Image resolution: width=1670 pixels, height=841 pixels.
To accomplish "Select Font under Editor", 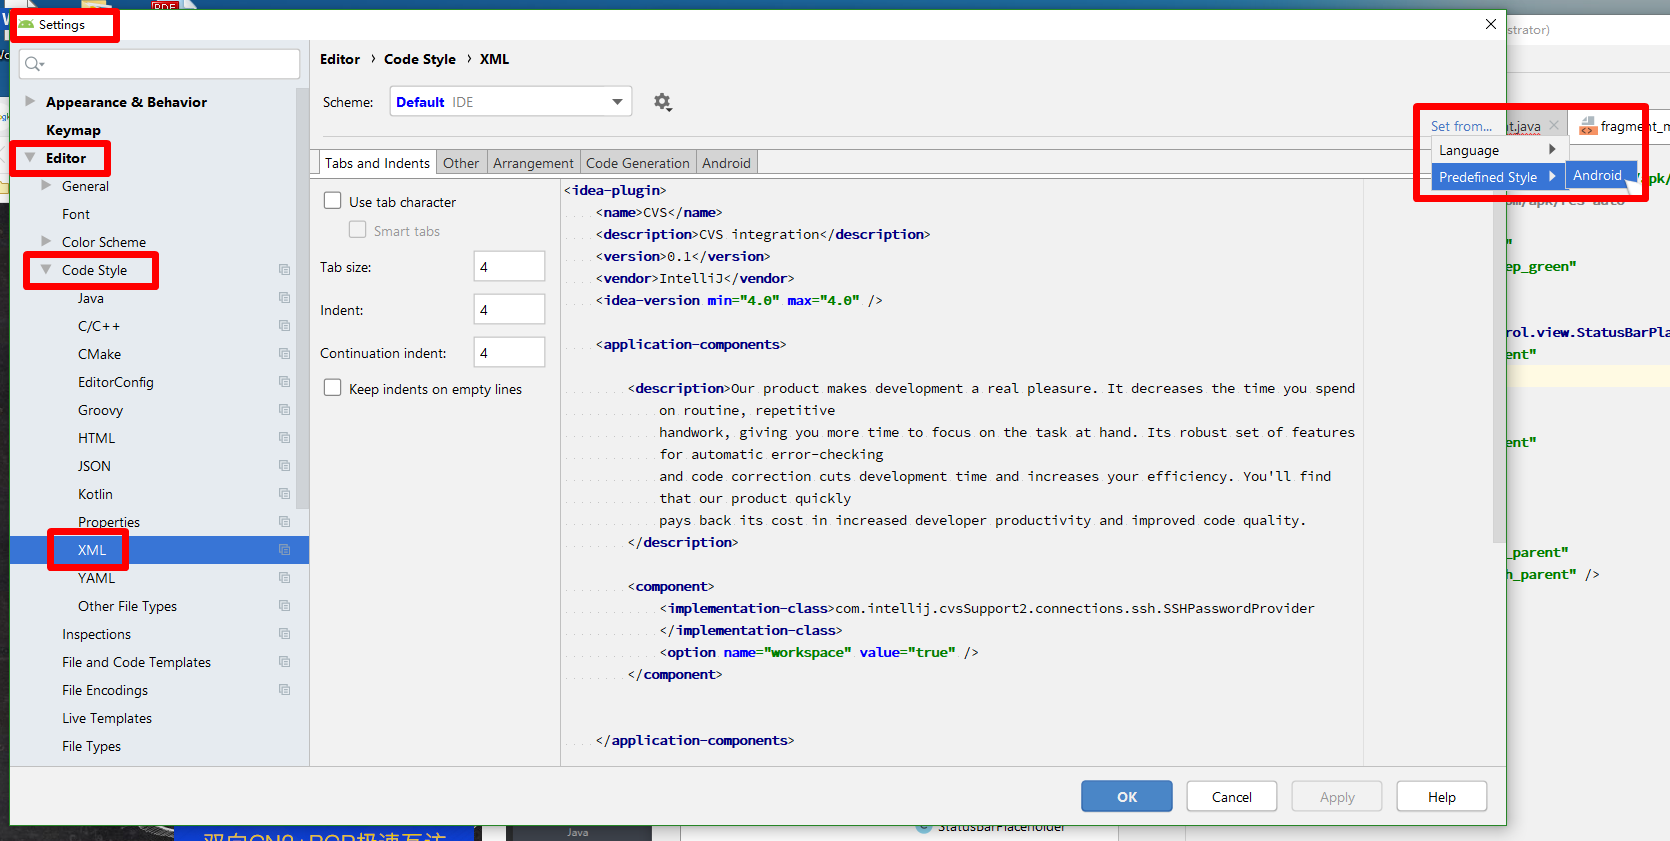I will point(76,214).
